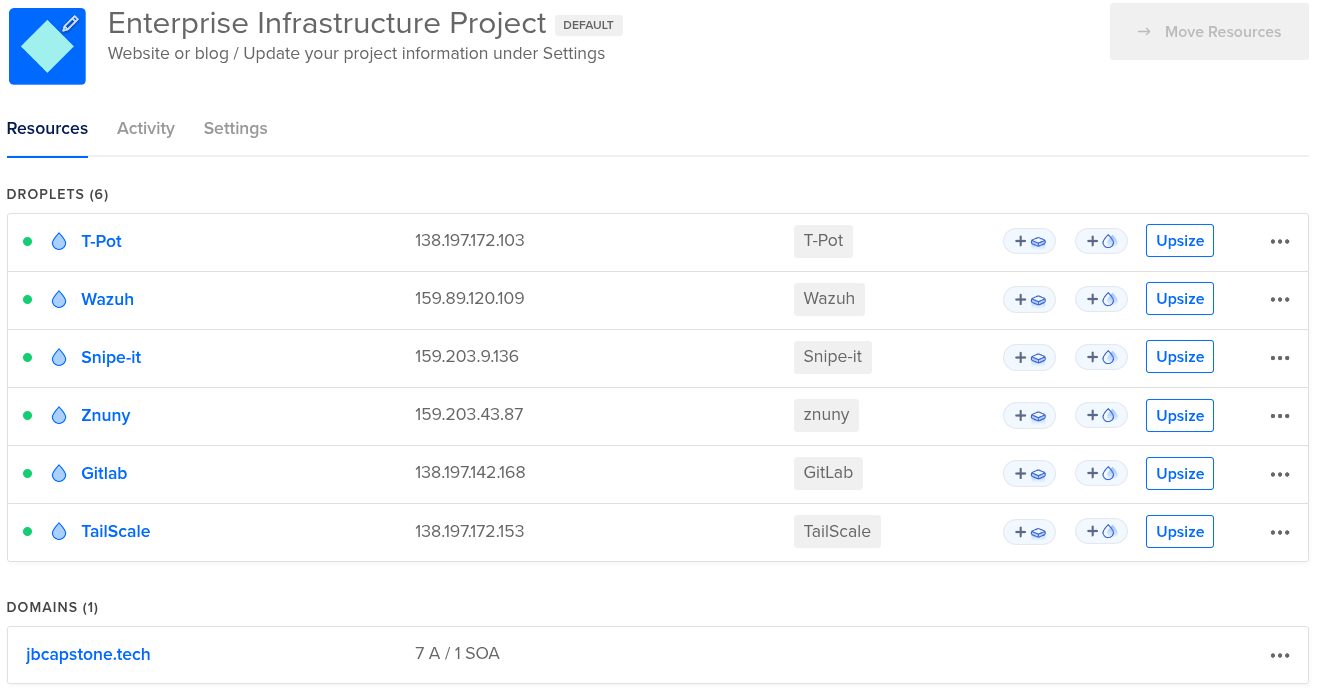Image resolution: width=1321 pixels, height=690 pixels.
Task: Click the droplet icon next to T-Pot
Action: pyautogui.click(x=59, y=241)
